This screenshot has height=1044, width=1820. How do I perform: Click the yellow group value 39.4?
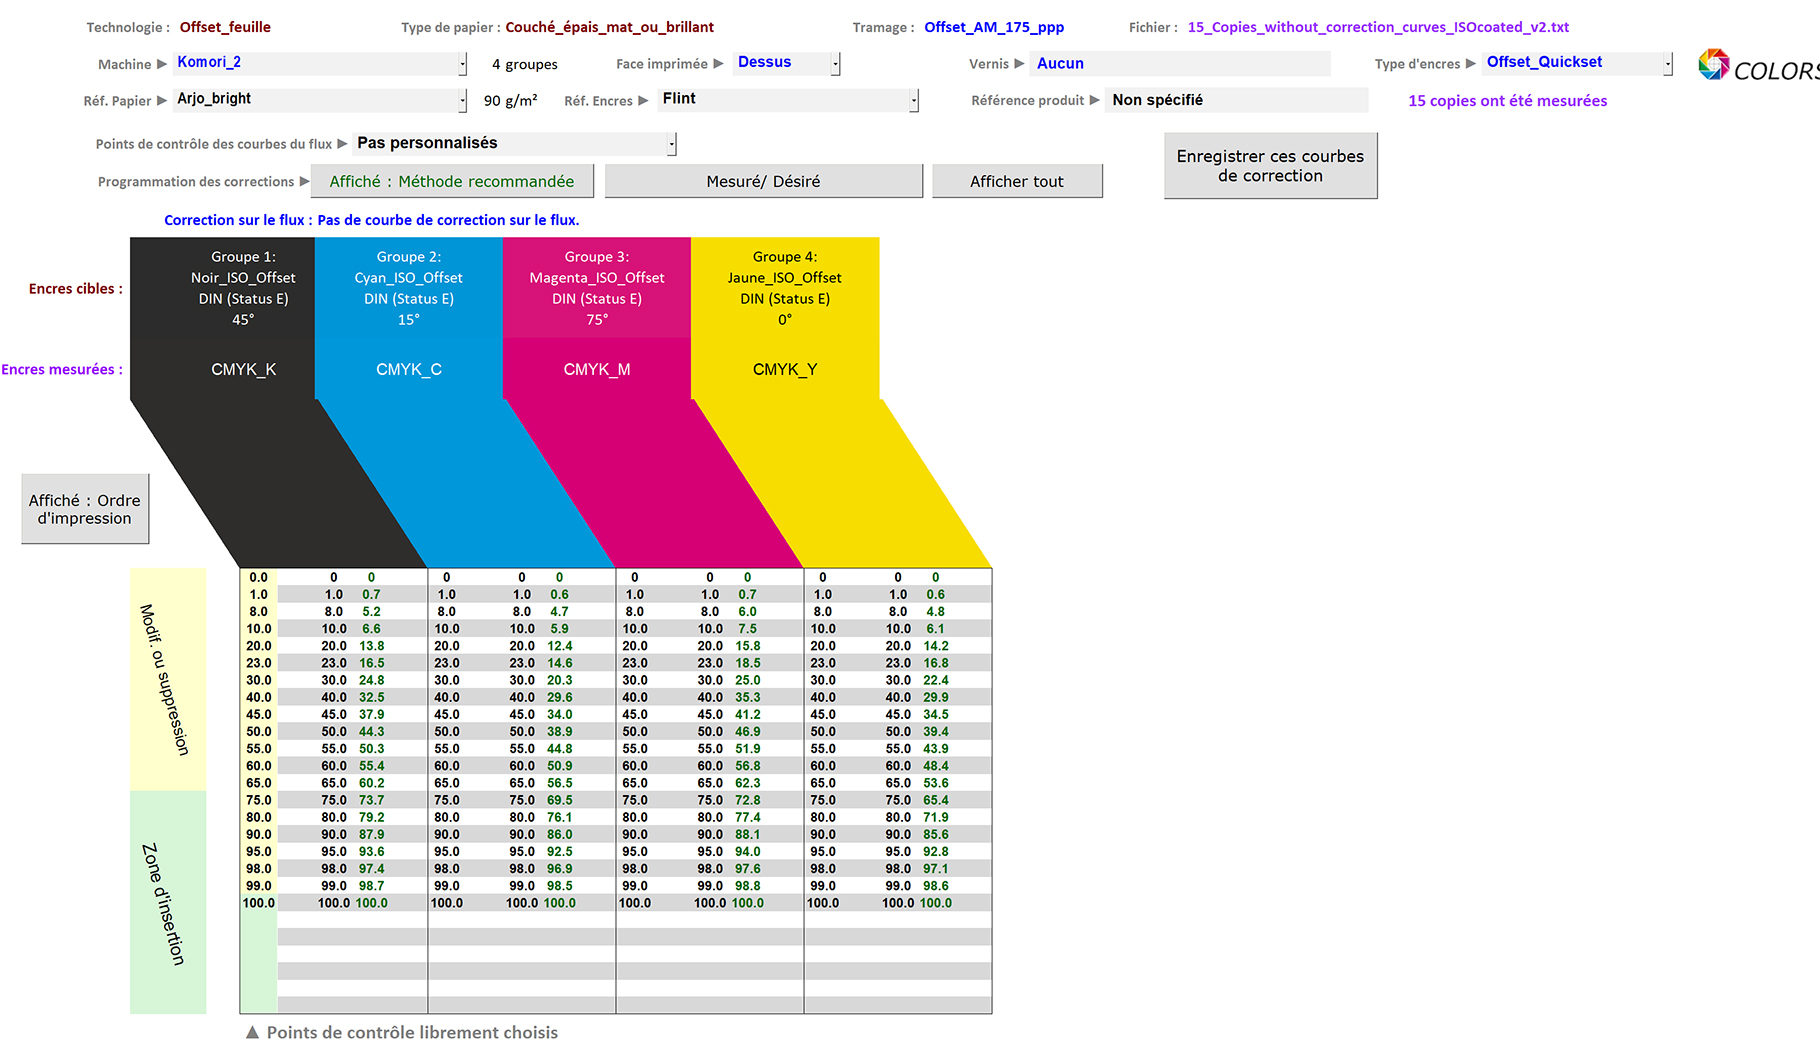(936, 732)
